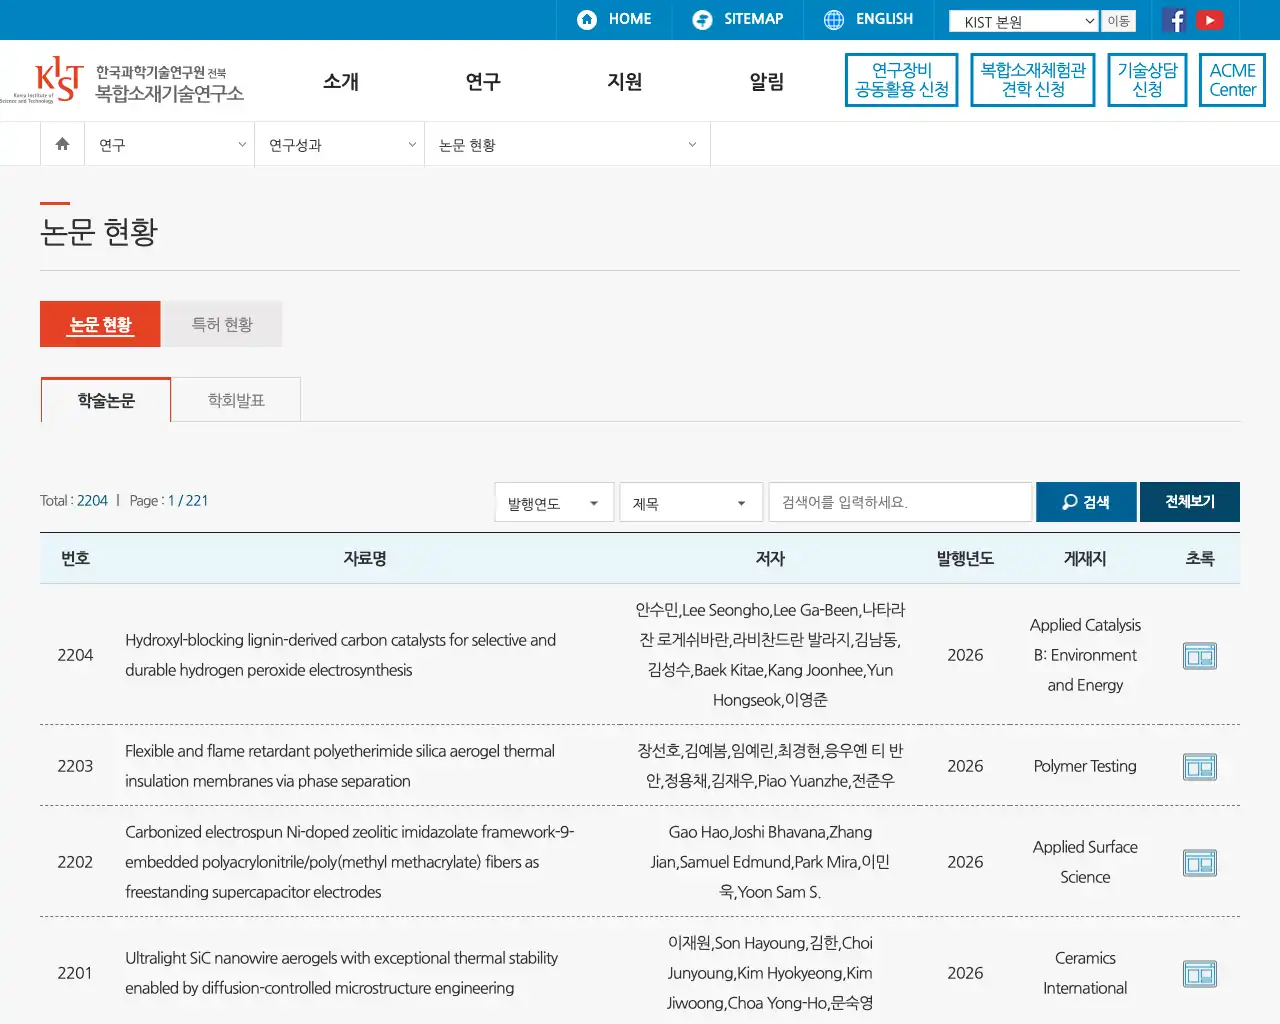Click 기술상담 신청 button
This screenshot has height=1024, width=1280.
coord(1147,80)
